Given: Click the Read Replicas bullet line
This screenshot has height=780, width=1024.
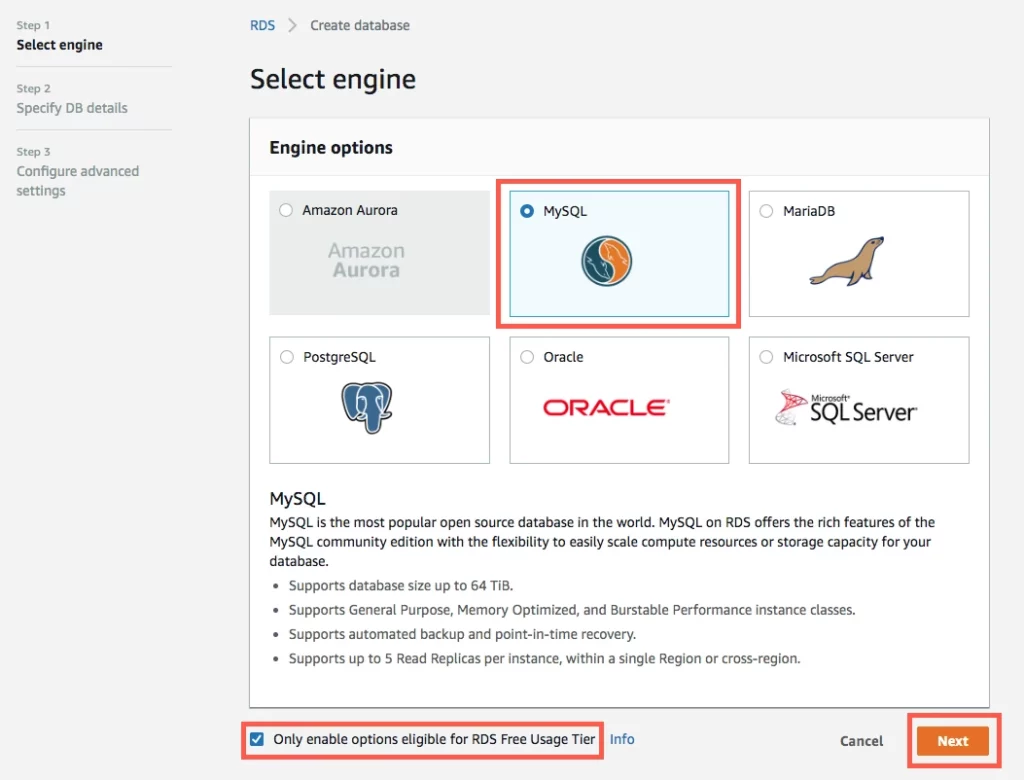Looking at the screenshot, I should point(545,658).
